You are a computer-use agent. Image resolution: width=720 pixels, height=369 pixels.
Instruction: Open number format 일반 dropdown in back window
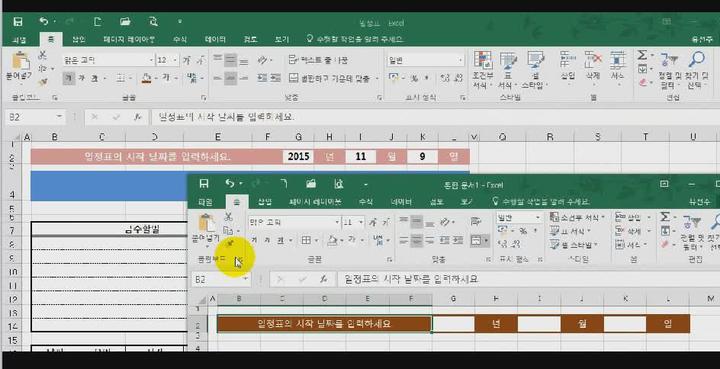click(x=460, y=60)
